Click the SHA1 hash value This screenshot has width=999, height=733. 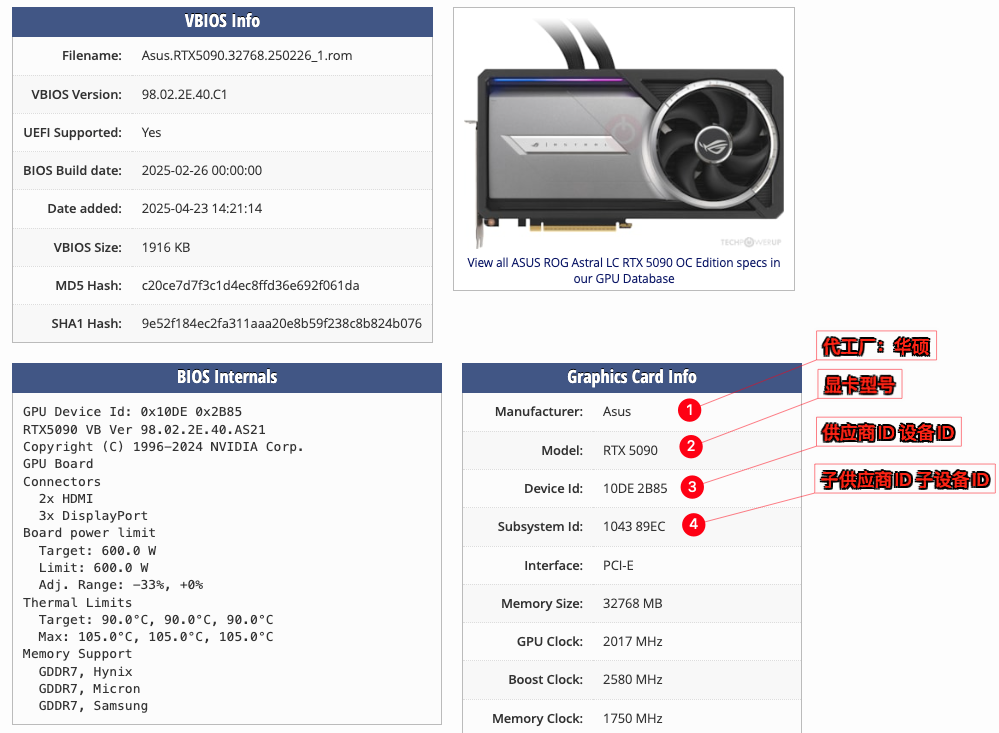(281, 323)
